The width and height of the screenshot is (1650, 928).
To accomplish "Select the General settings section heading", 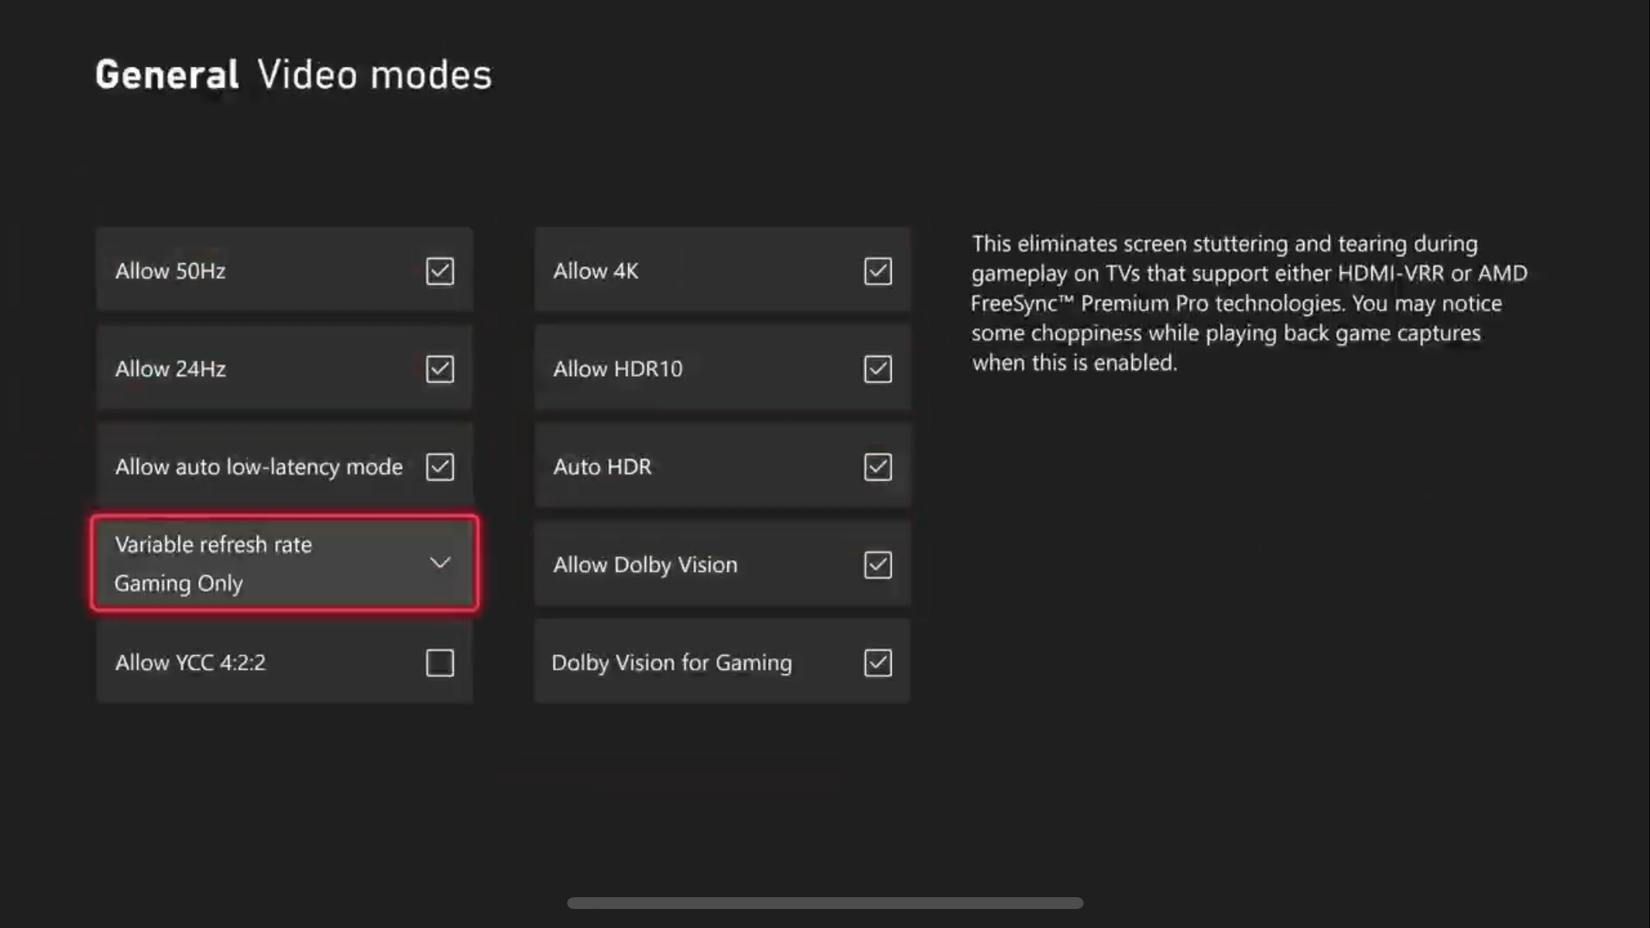I will click(x=166, y=73).
